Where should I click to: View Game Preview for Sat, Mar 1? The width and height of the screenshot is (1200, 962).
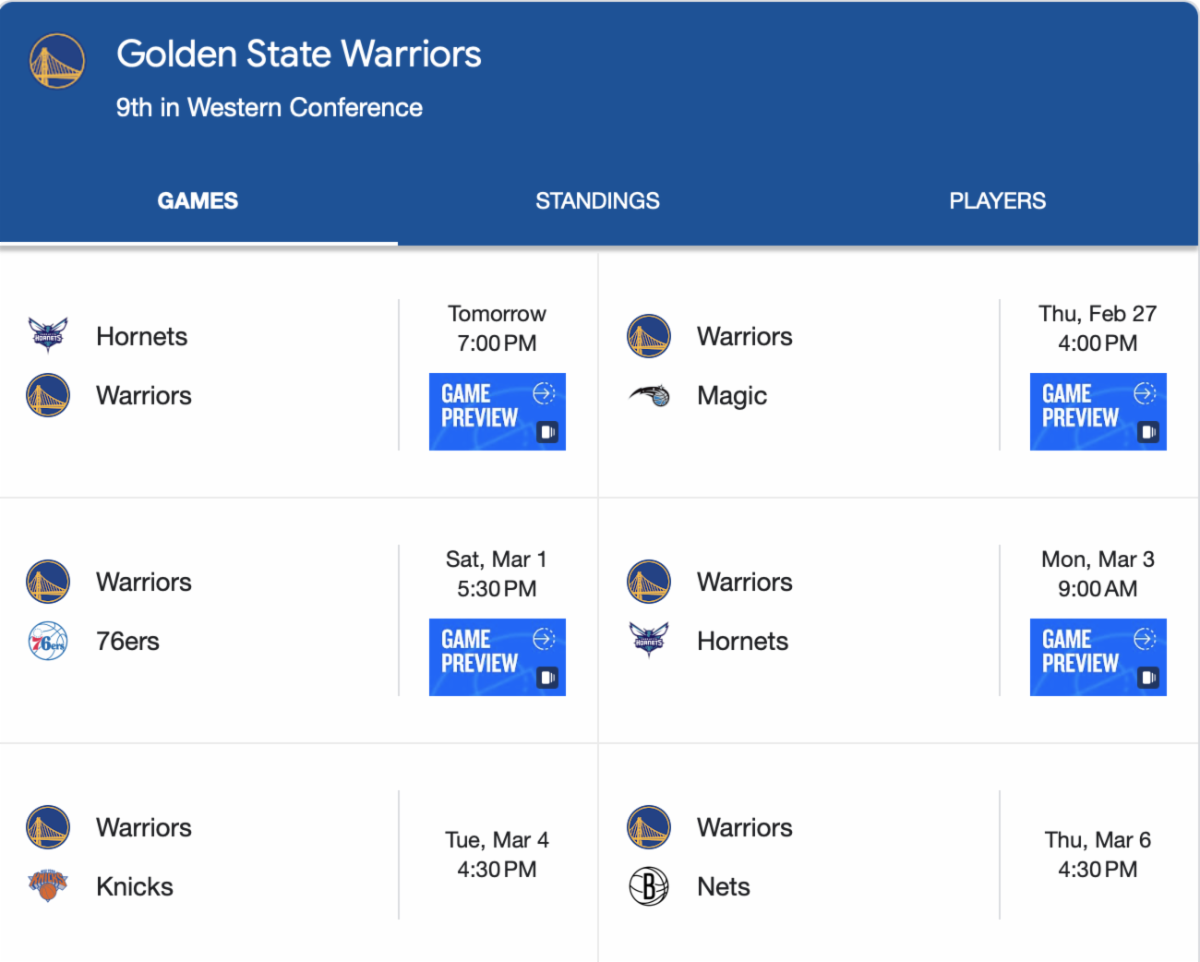497,656
